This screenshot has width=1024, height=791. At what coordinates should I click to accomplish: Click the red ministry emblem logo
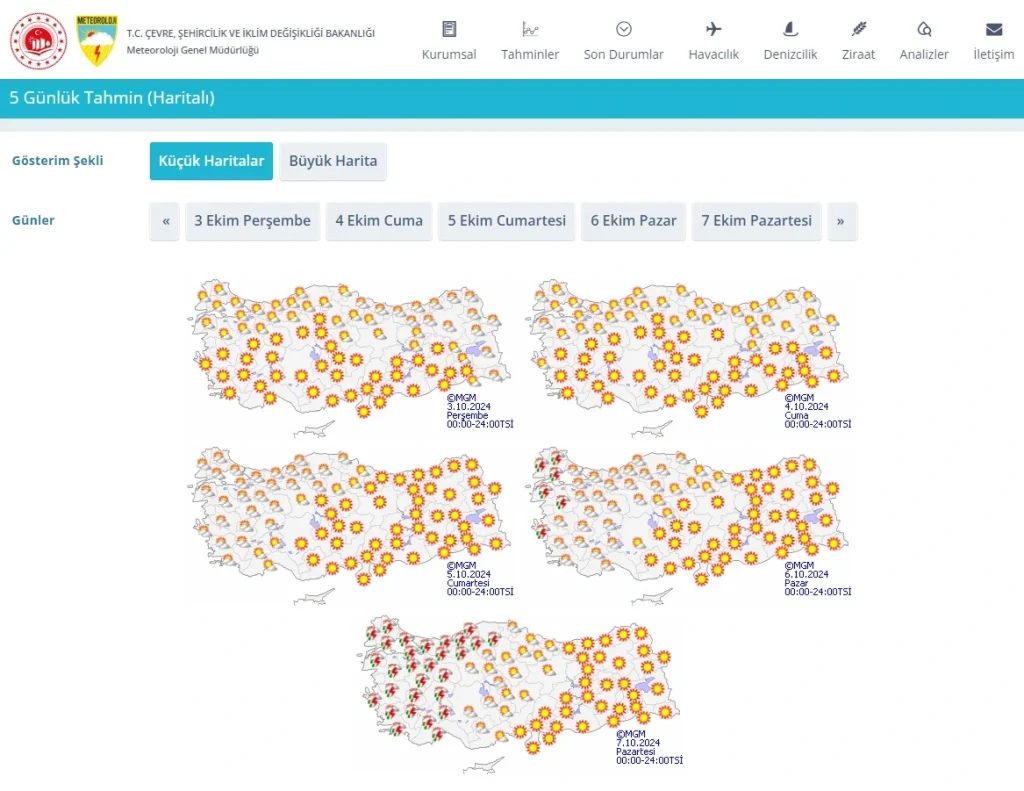point(39,41)
